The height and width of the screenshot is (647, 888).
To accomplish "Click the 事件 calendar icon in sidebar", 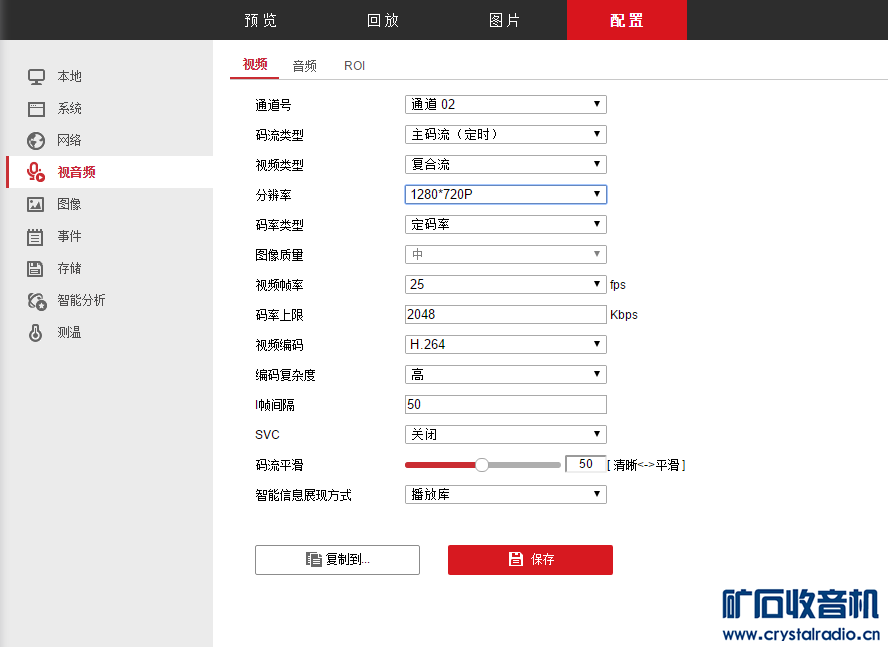I will pyautogui.click(x=35, y=237).
